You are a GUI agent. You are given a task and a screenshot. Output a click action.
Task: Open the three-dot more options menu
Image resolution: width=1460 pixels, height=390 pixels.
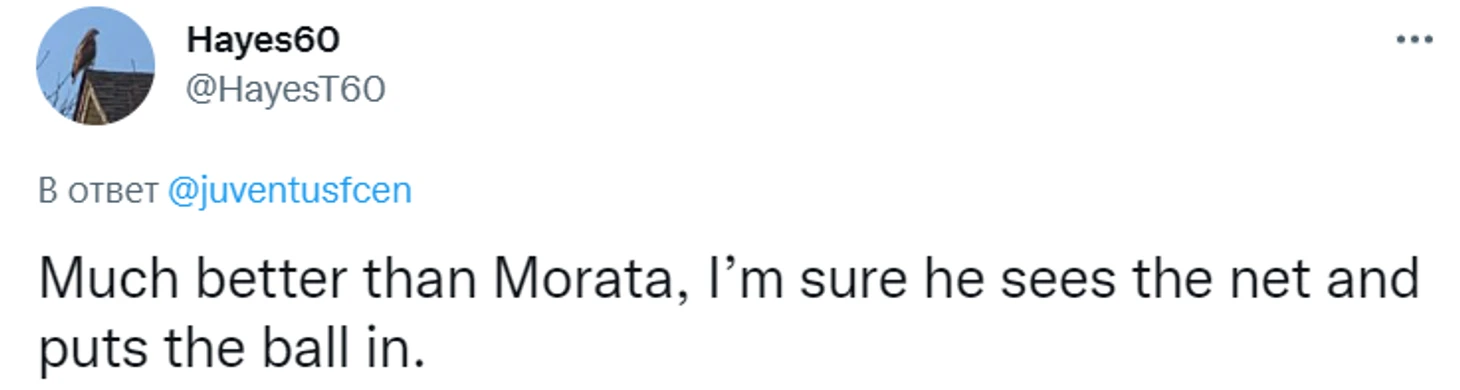[1415, 40]
